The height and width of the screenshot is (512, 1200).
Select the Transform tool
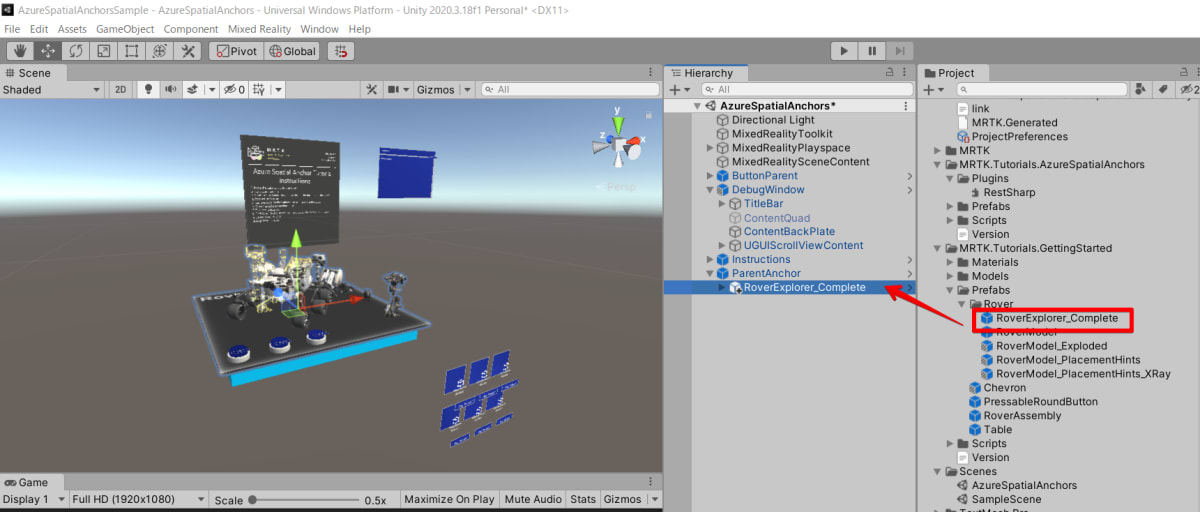[159, 51]
